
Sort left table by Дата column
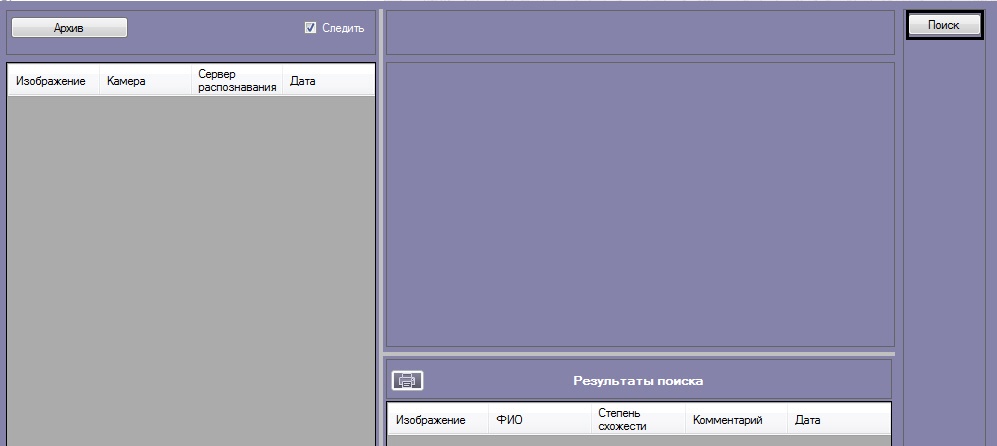click(x=303, y=81)
